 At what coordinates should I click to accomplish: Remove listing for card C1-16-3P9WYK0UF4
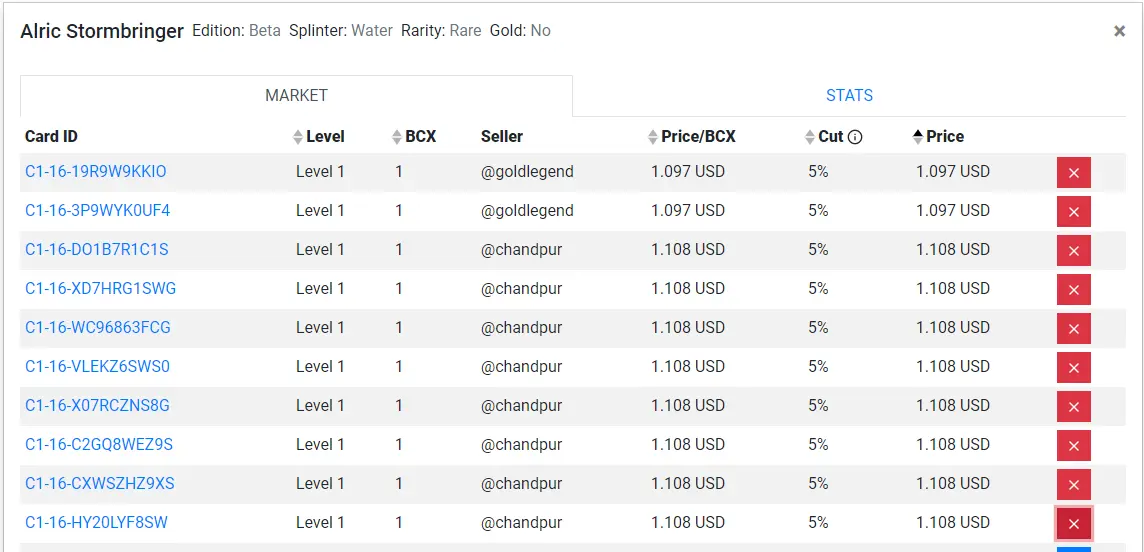1073,211
